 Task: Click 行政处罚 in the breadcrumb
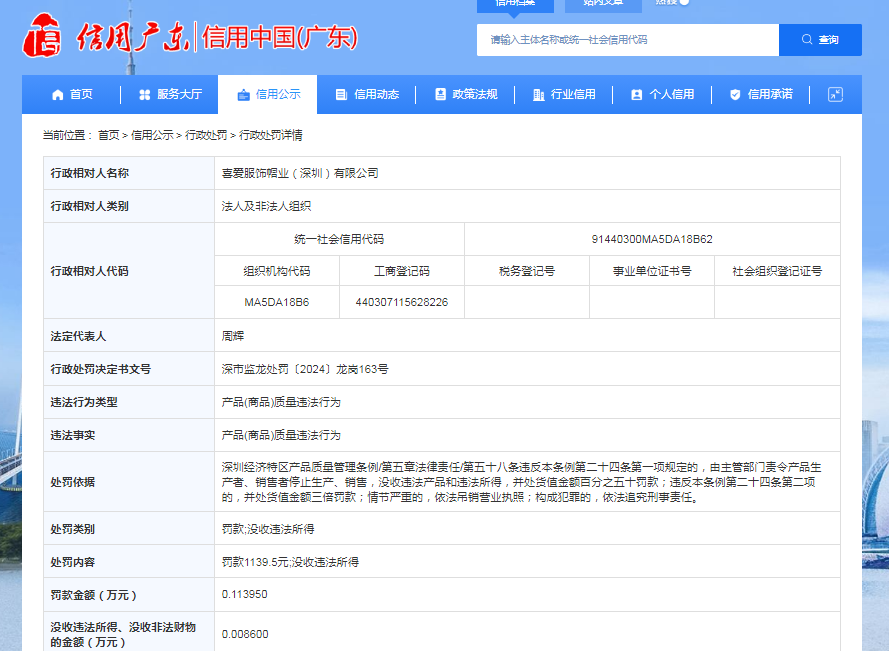206,135
